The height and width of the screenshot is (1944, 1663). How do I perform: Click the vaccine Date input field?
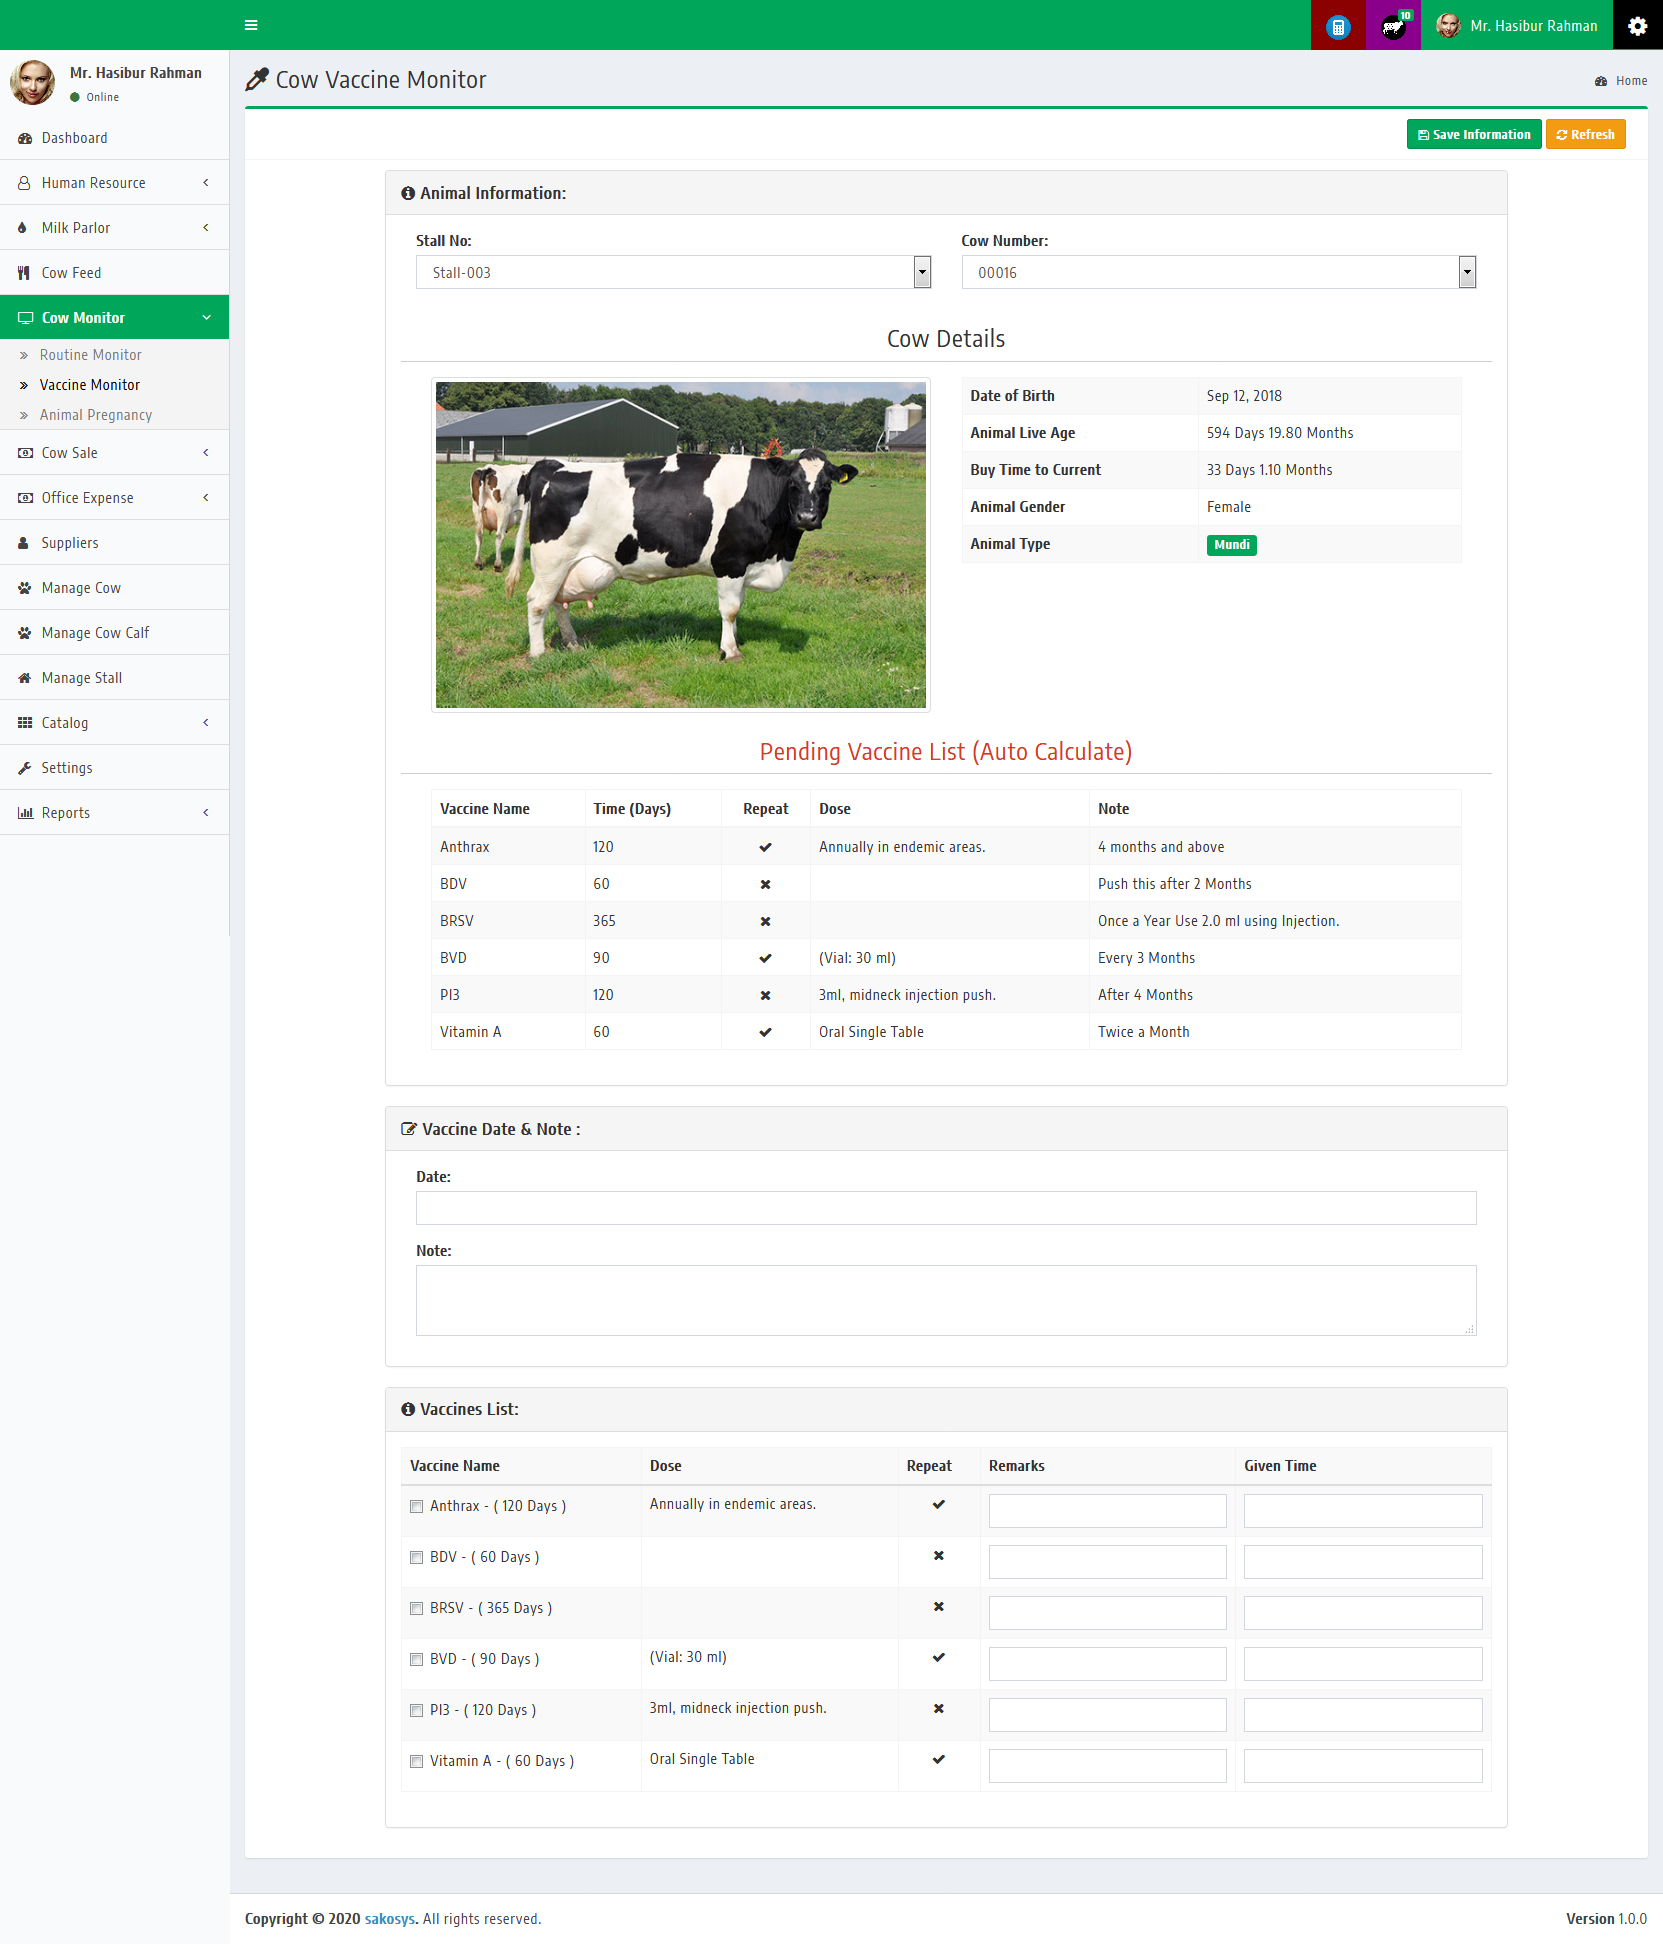[945, 1208]
